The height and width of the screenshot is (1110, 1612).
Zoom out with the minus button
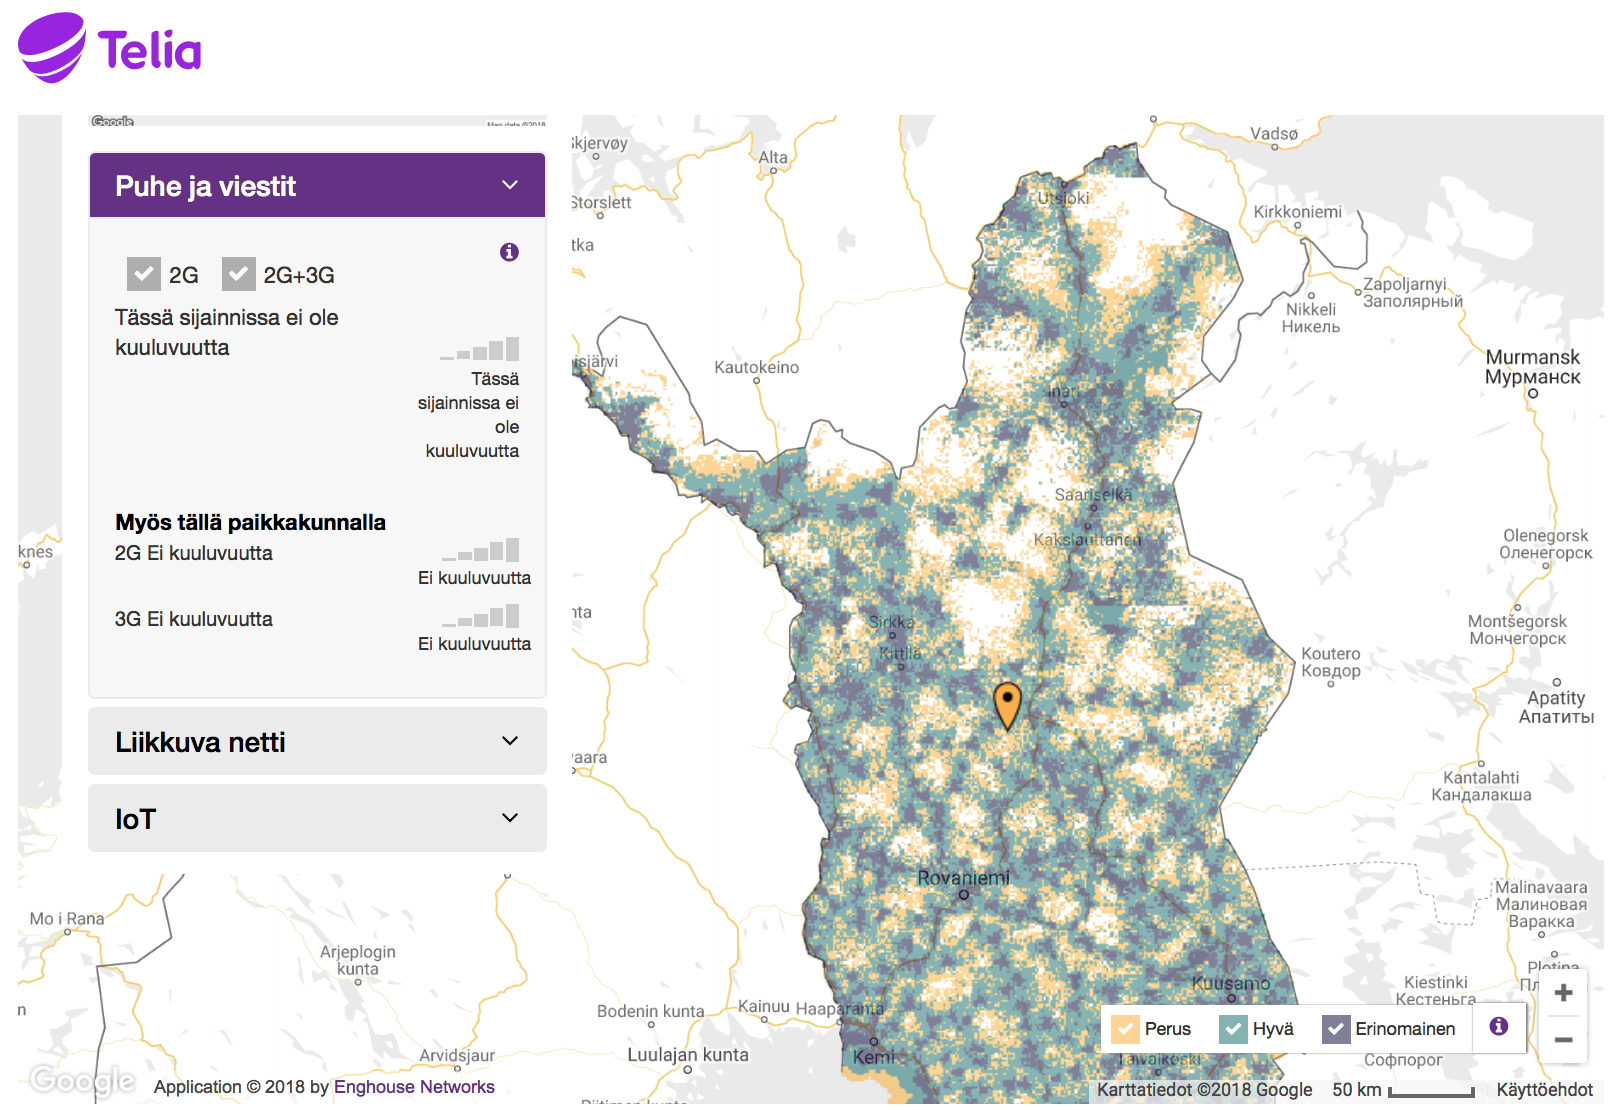1564,1040
